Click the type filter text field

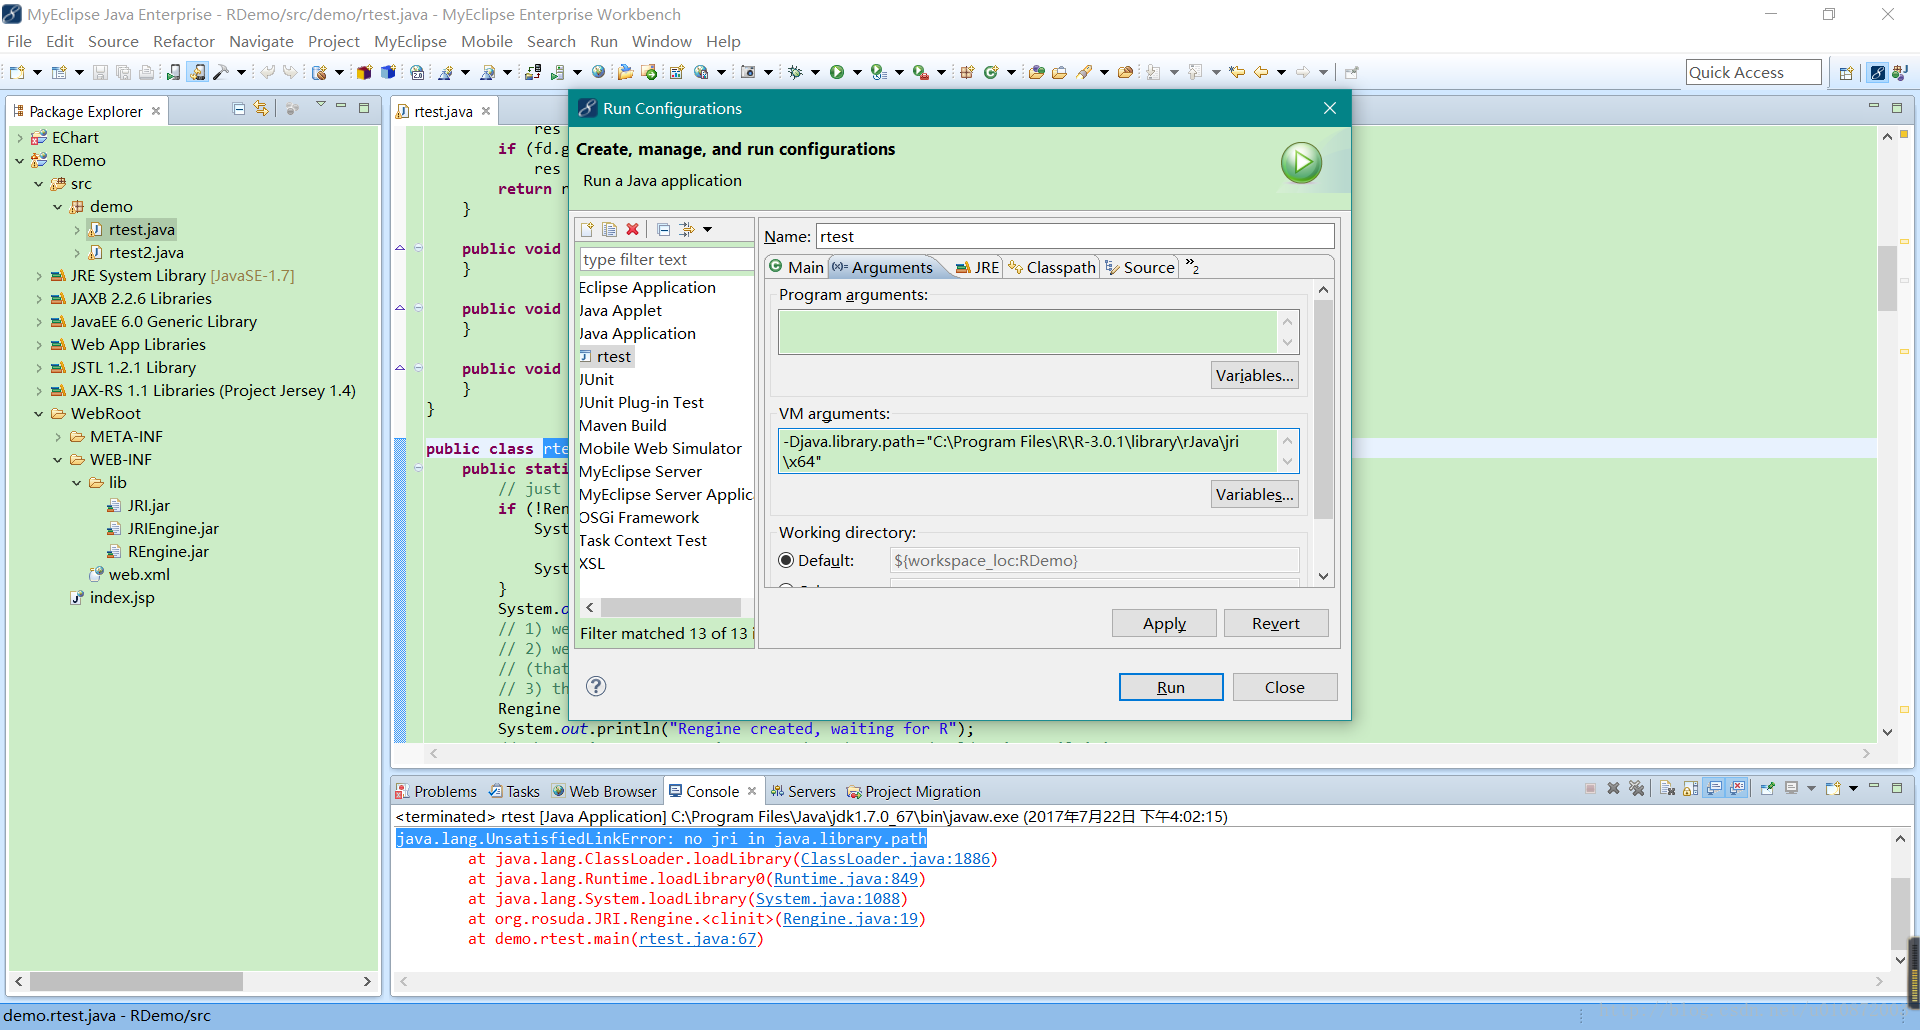pyautogui.click(x=666, y=259)
